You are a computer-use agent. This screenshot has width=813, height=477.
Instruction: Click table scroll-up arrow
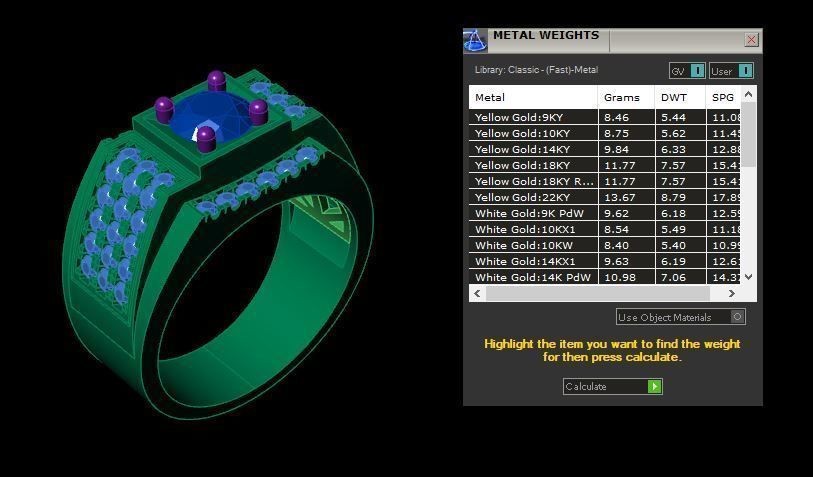(748, 94)
